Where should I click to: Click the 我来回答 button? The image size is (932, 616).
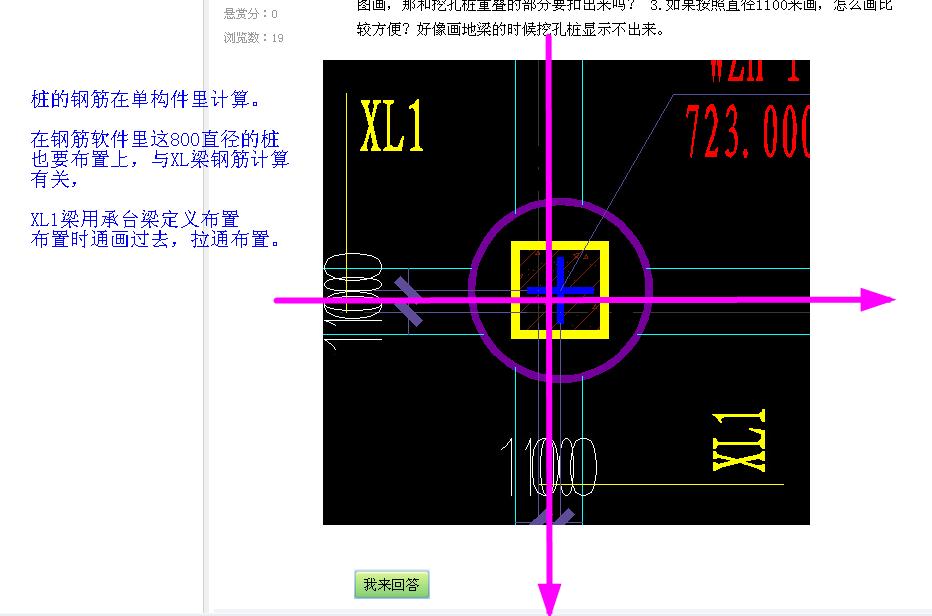[392, 584]
